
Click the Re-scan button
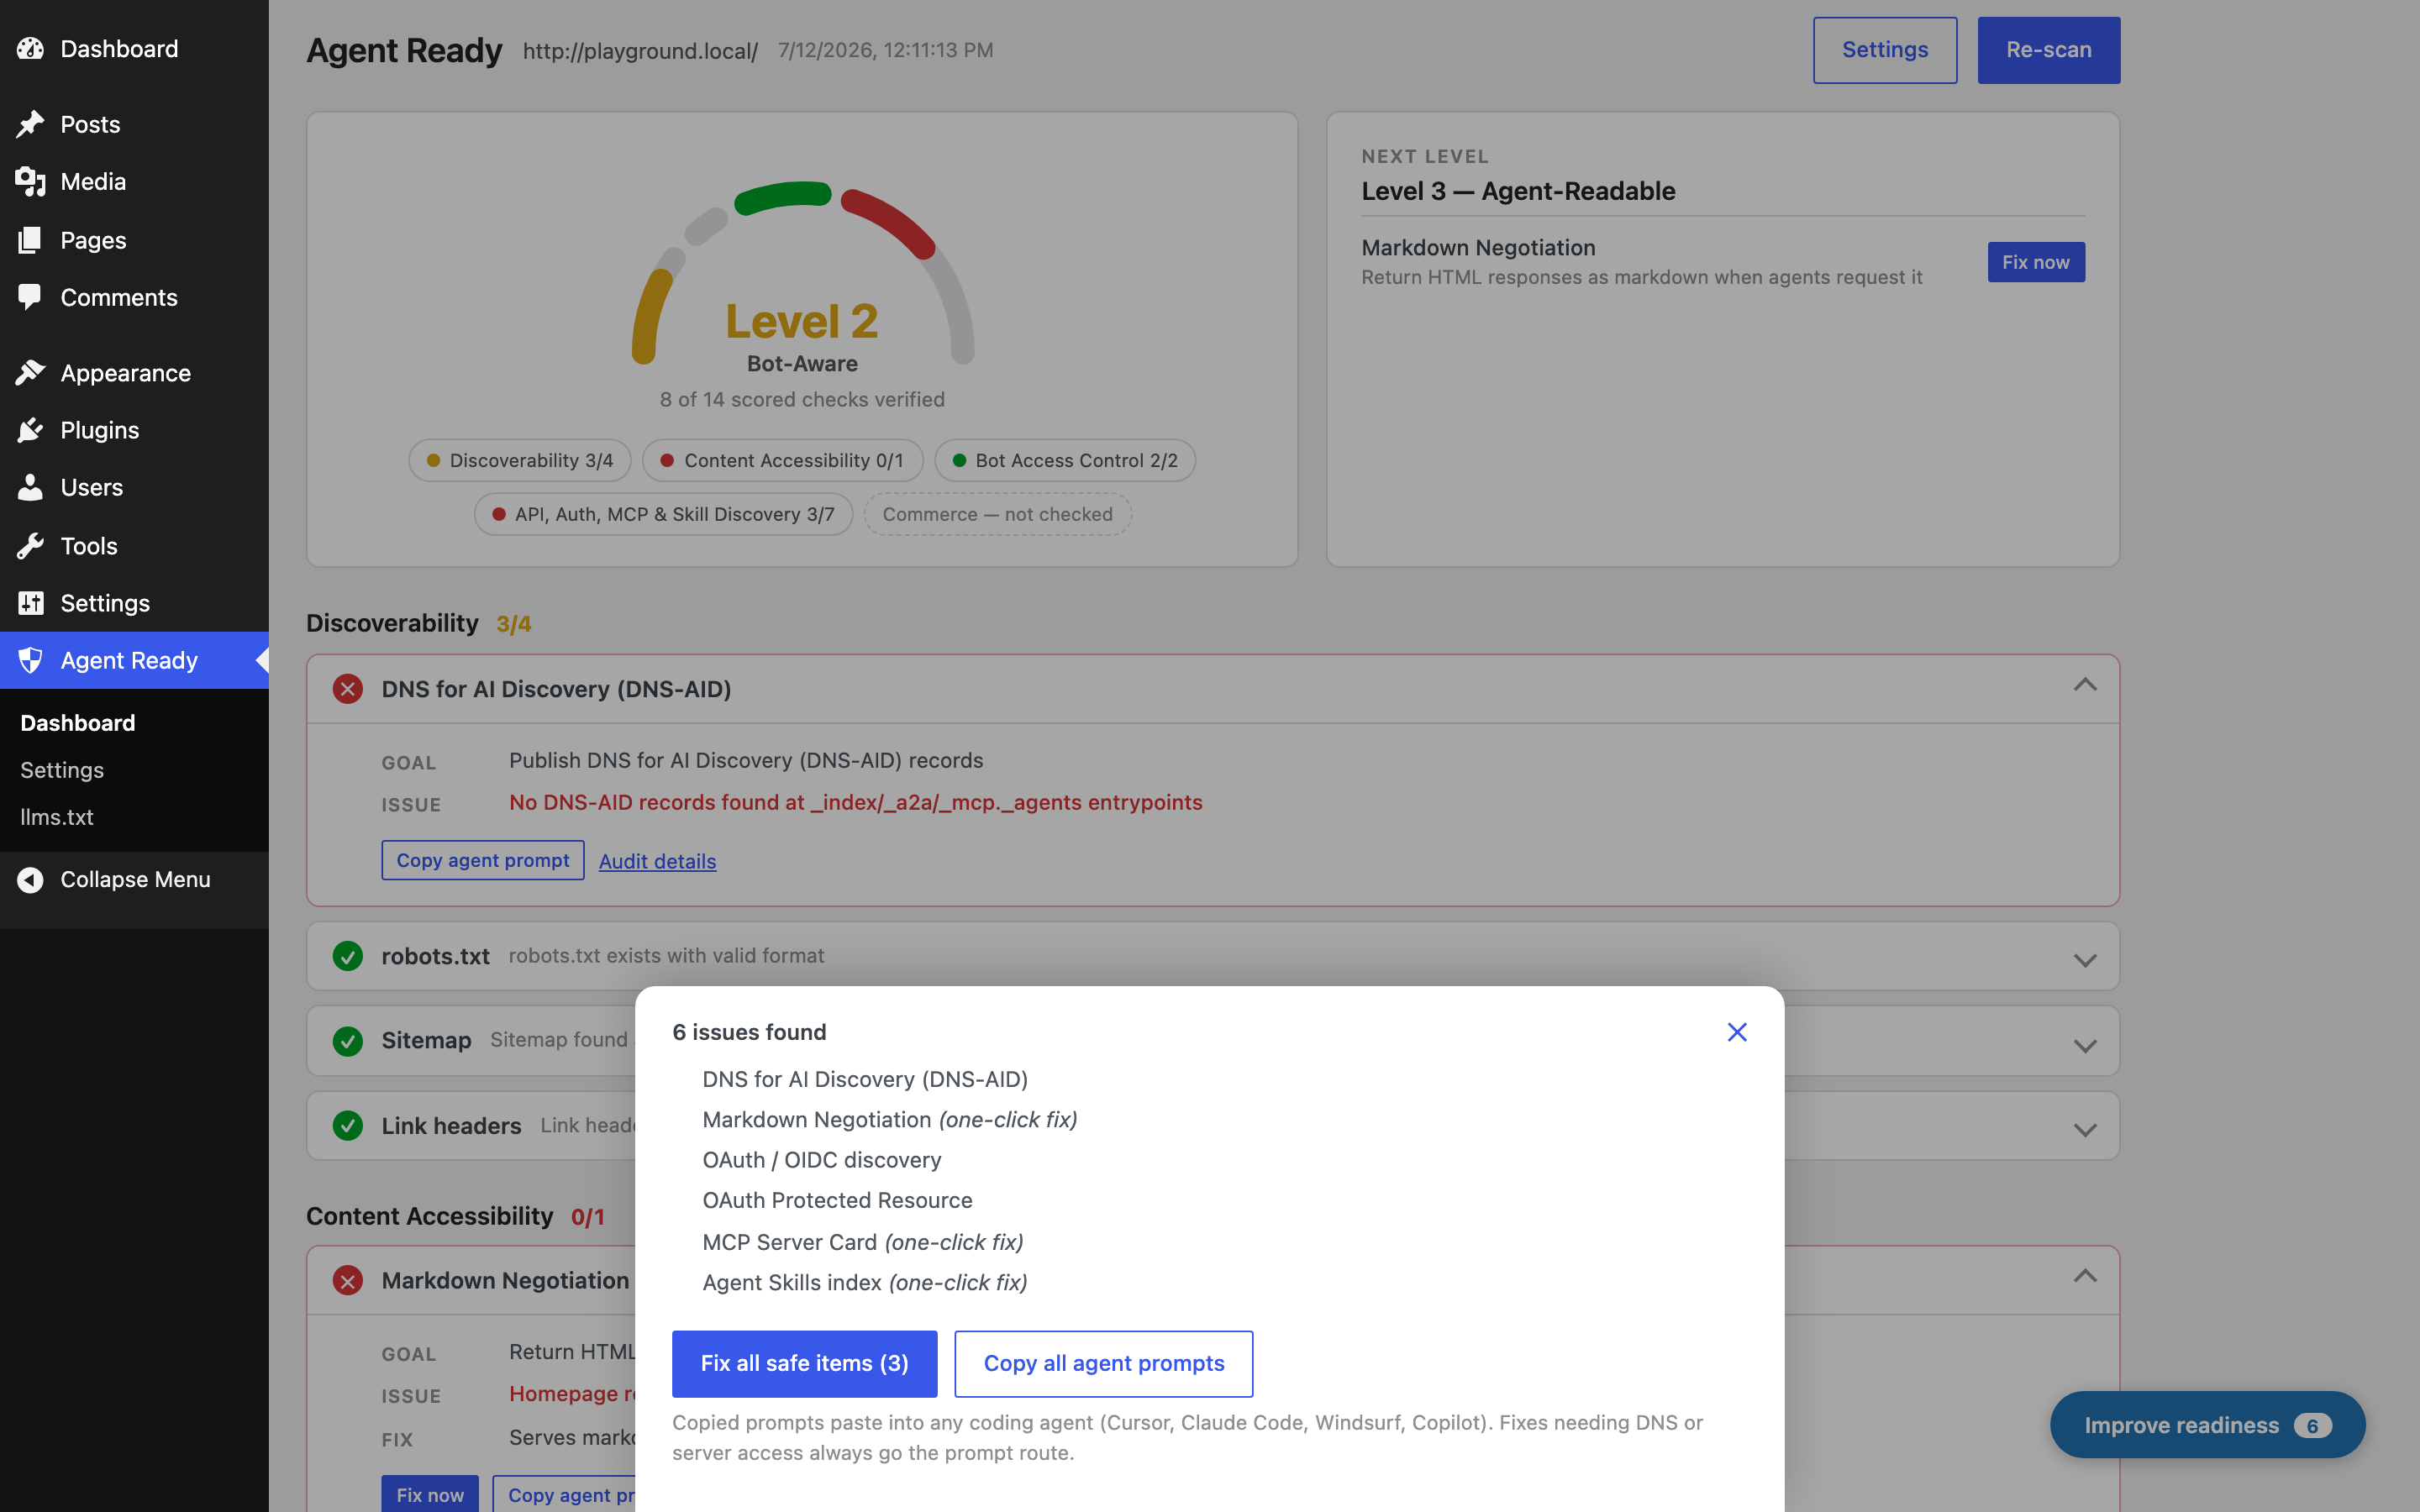coord(2048,50)
